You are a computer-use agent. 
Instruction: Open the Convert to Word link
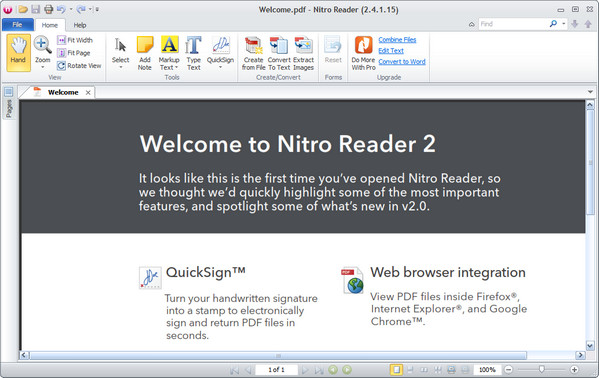click(x=401, y=62)
